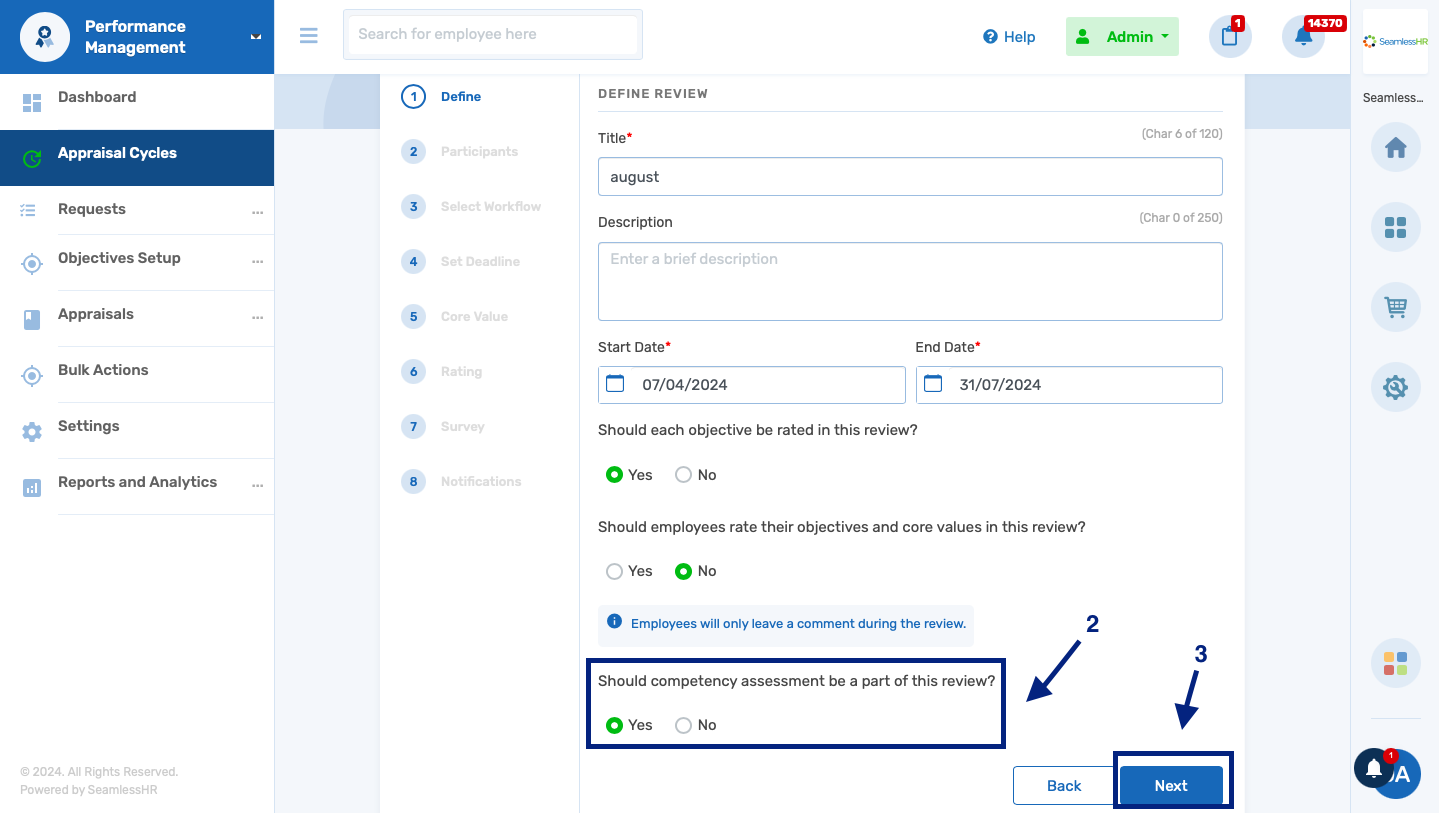Open the notifications bell in header
The height and width of the screenshot is (813, 1439).
click(x=1303, y=37)
